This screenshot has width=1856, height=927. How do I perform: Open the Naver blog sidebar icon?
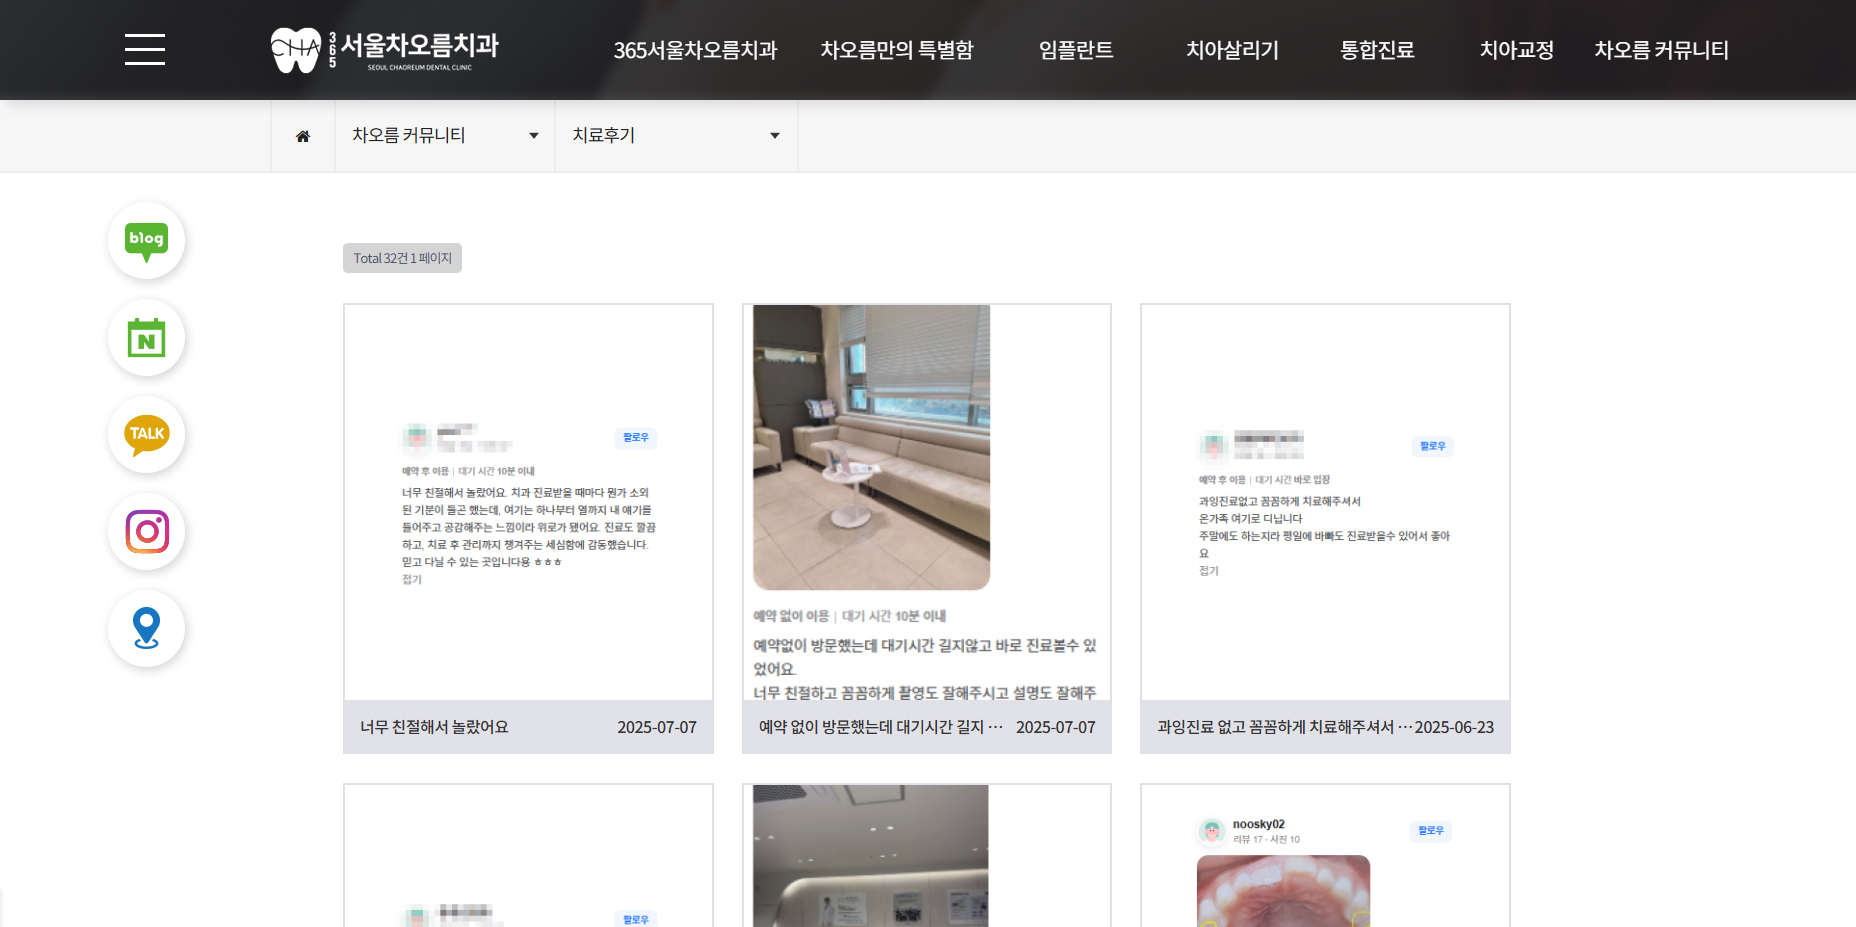[x=146, y=240]
